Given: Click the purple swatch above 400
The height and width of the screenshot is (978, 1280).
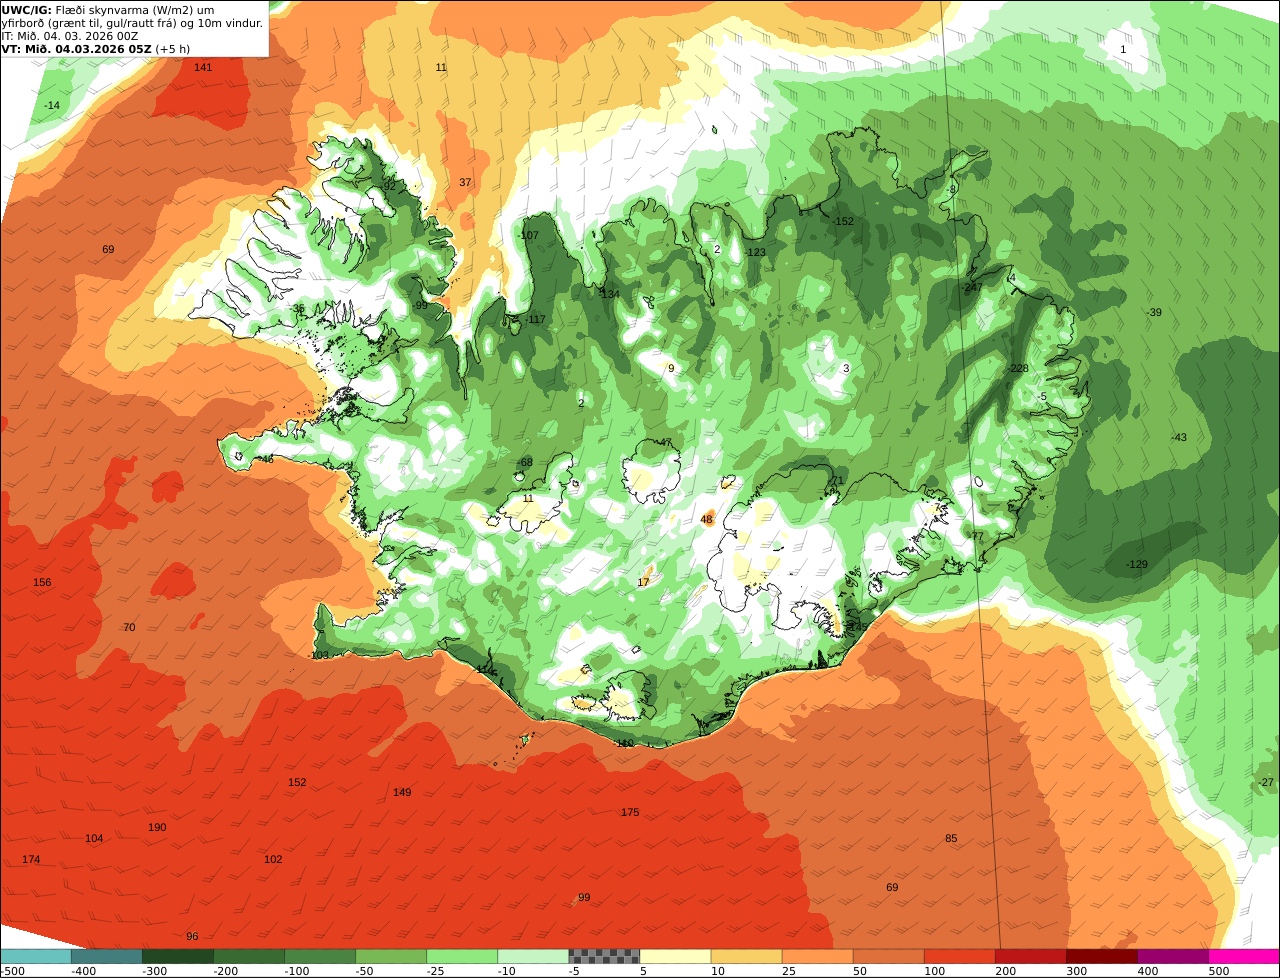Looking at the screenshot, I should [x=1173, y=956].
